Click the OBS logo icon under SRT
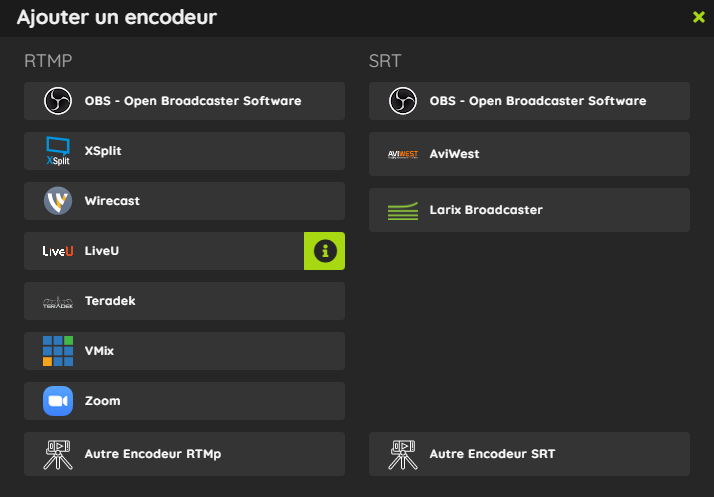 click(403, 101)
